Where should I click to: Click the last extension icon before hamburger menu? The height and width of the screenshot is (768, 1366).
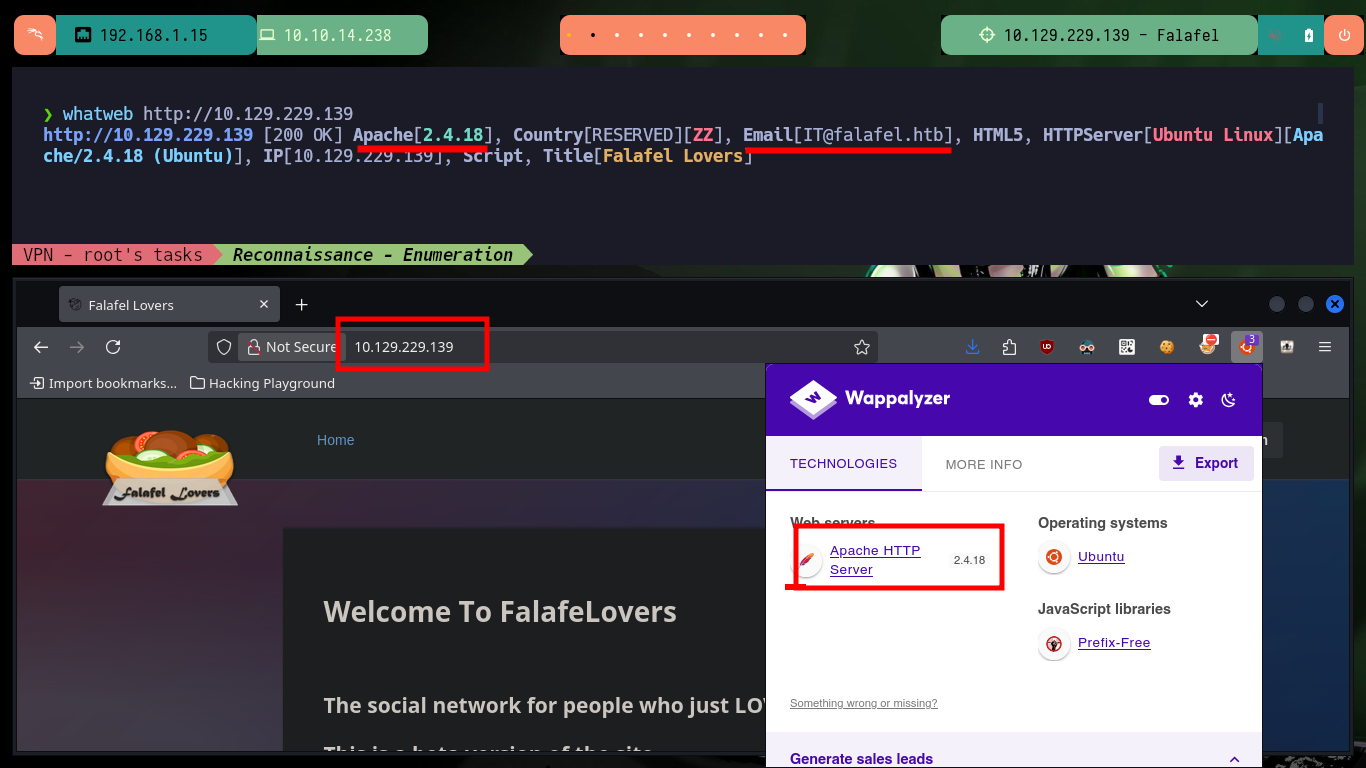tap(1287, 347)
